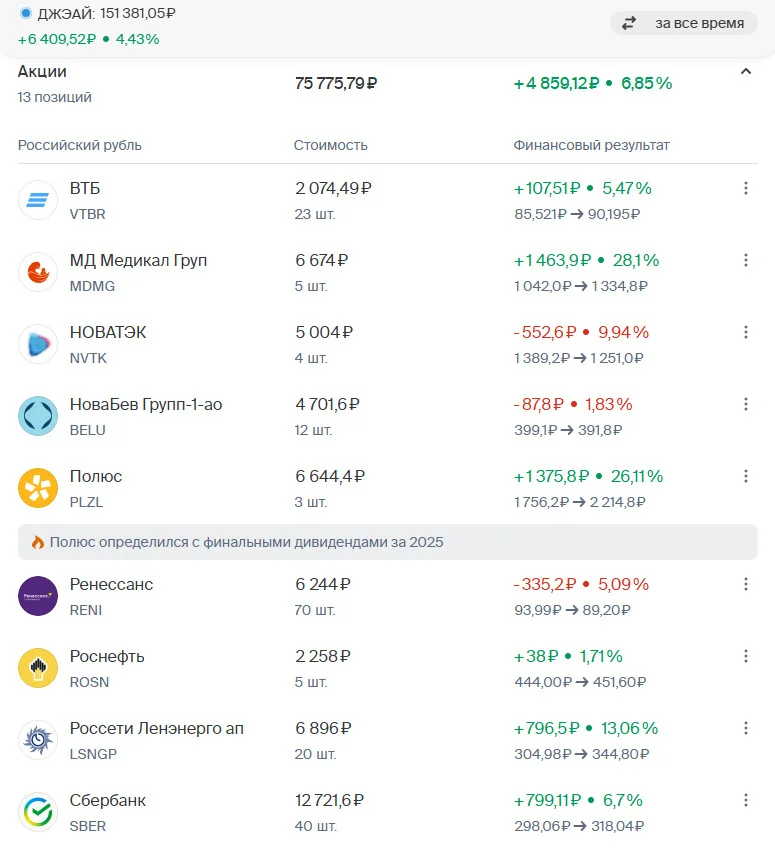Open the ВТБ position name
The width and height of the screenshot is (775, 859).
pyautogui.click(x=85, y=188)
